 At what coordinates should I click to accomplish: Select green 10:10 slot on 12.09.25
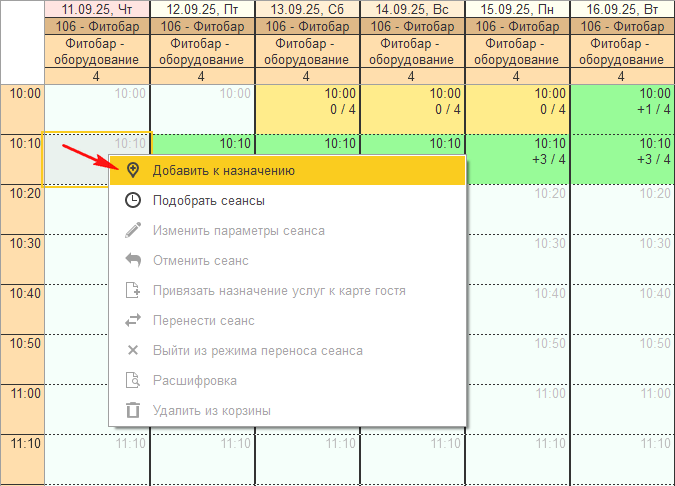click(202, 145)
